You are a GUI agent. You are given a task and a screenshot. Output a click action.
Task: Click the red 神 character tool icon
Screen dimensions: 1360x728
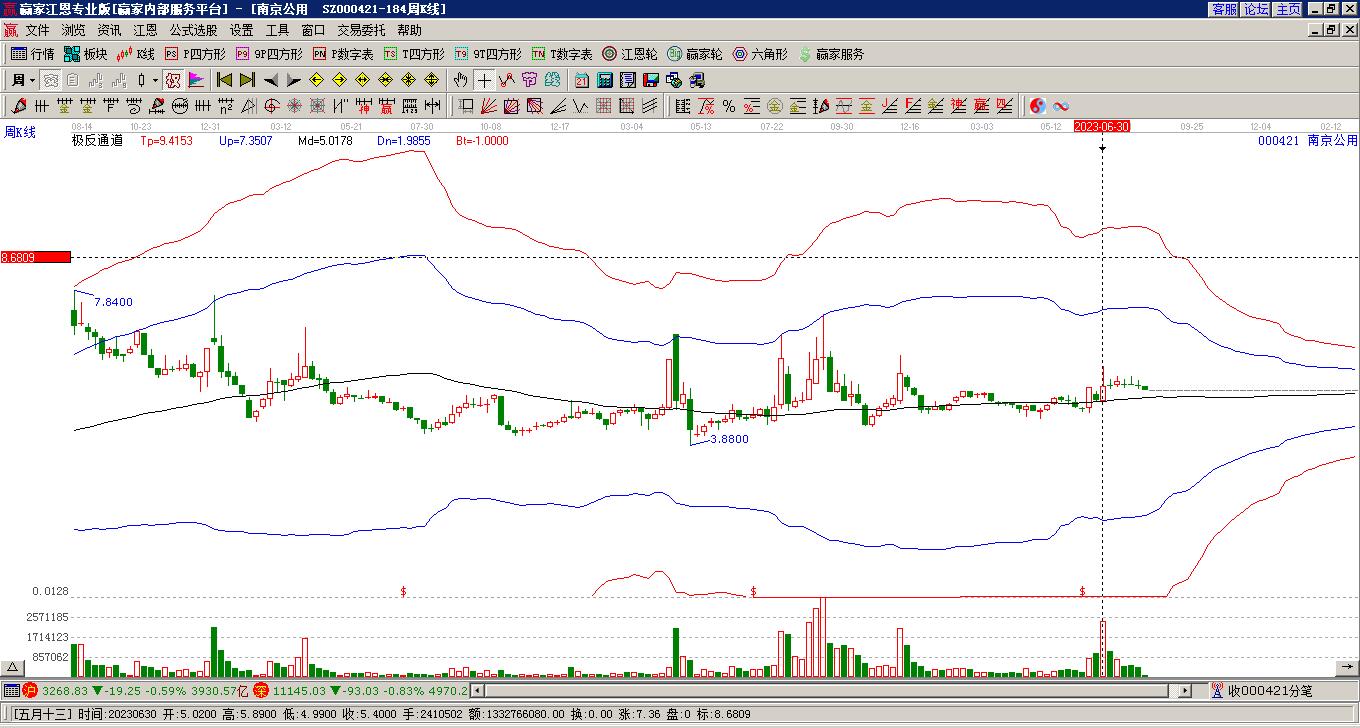(x=363, y=106)
